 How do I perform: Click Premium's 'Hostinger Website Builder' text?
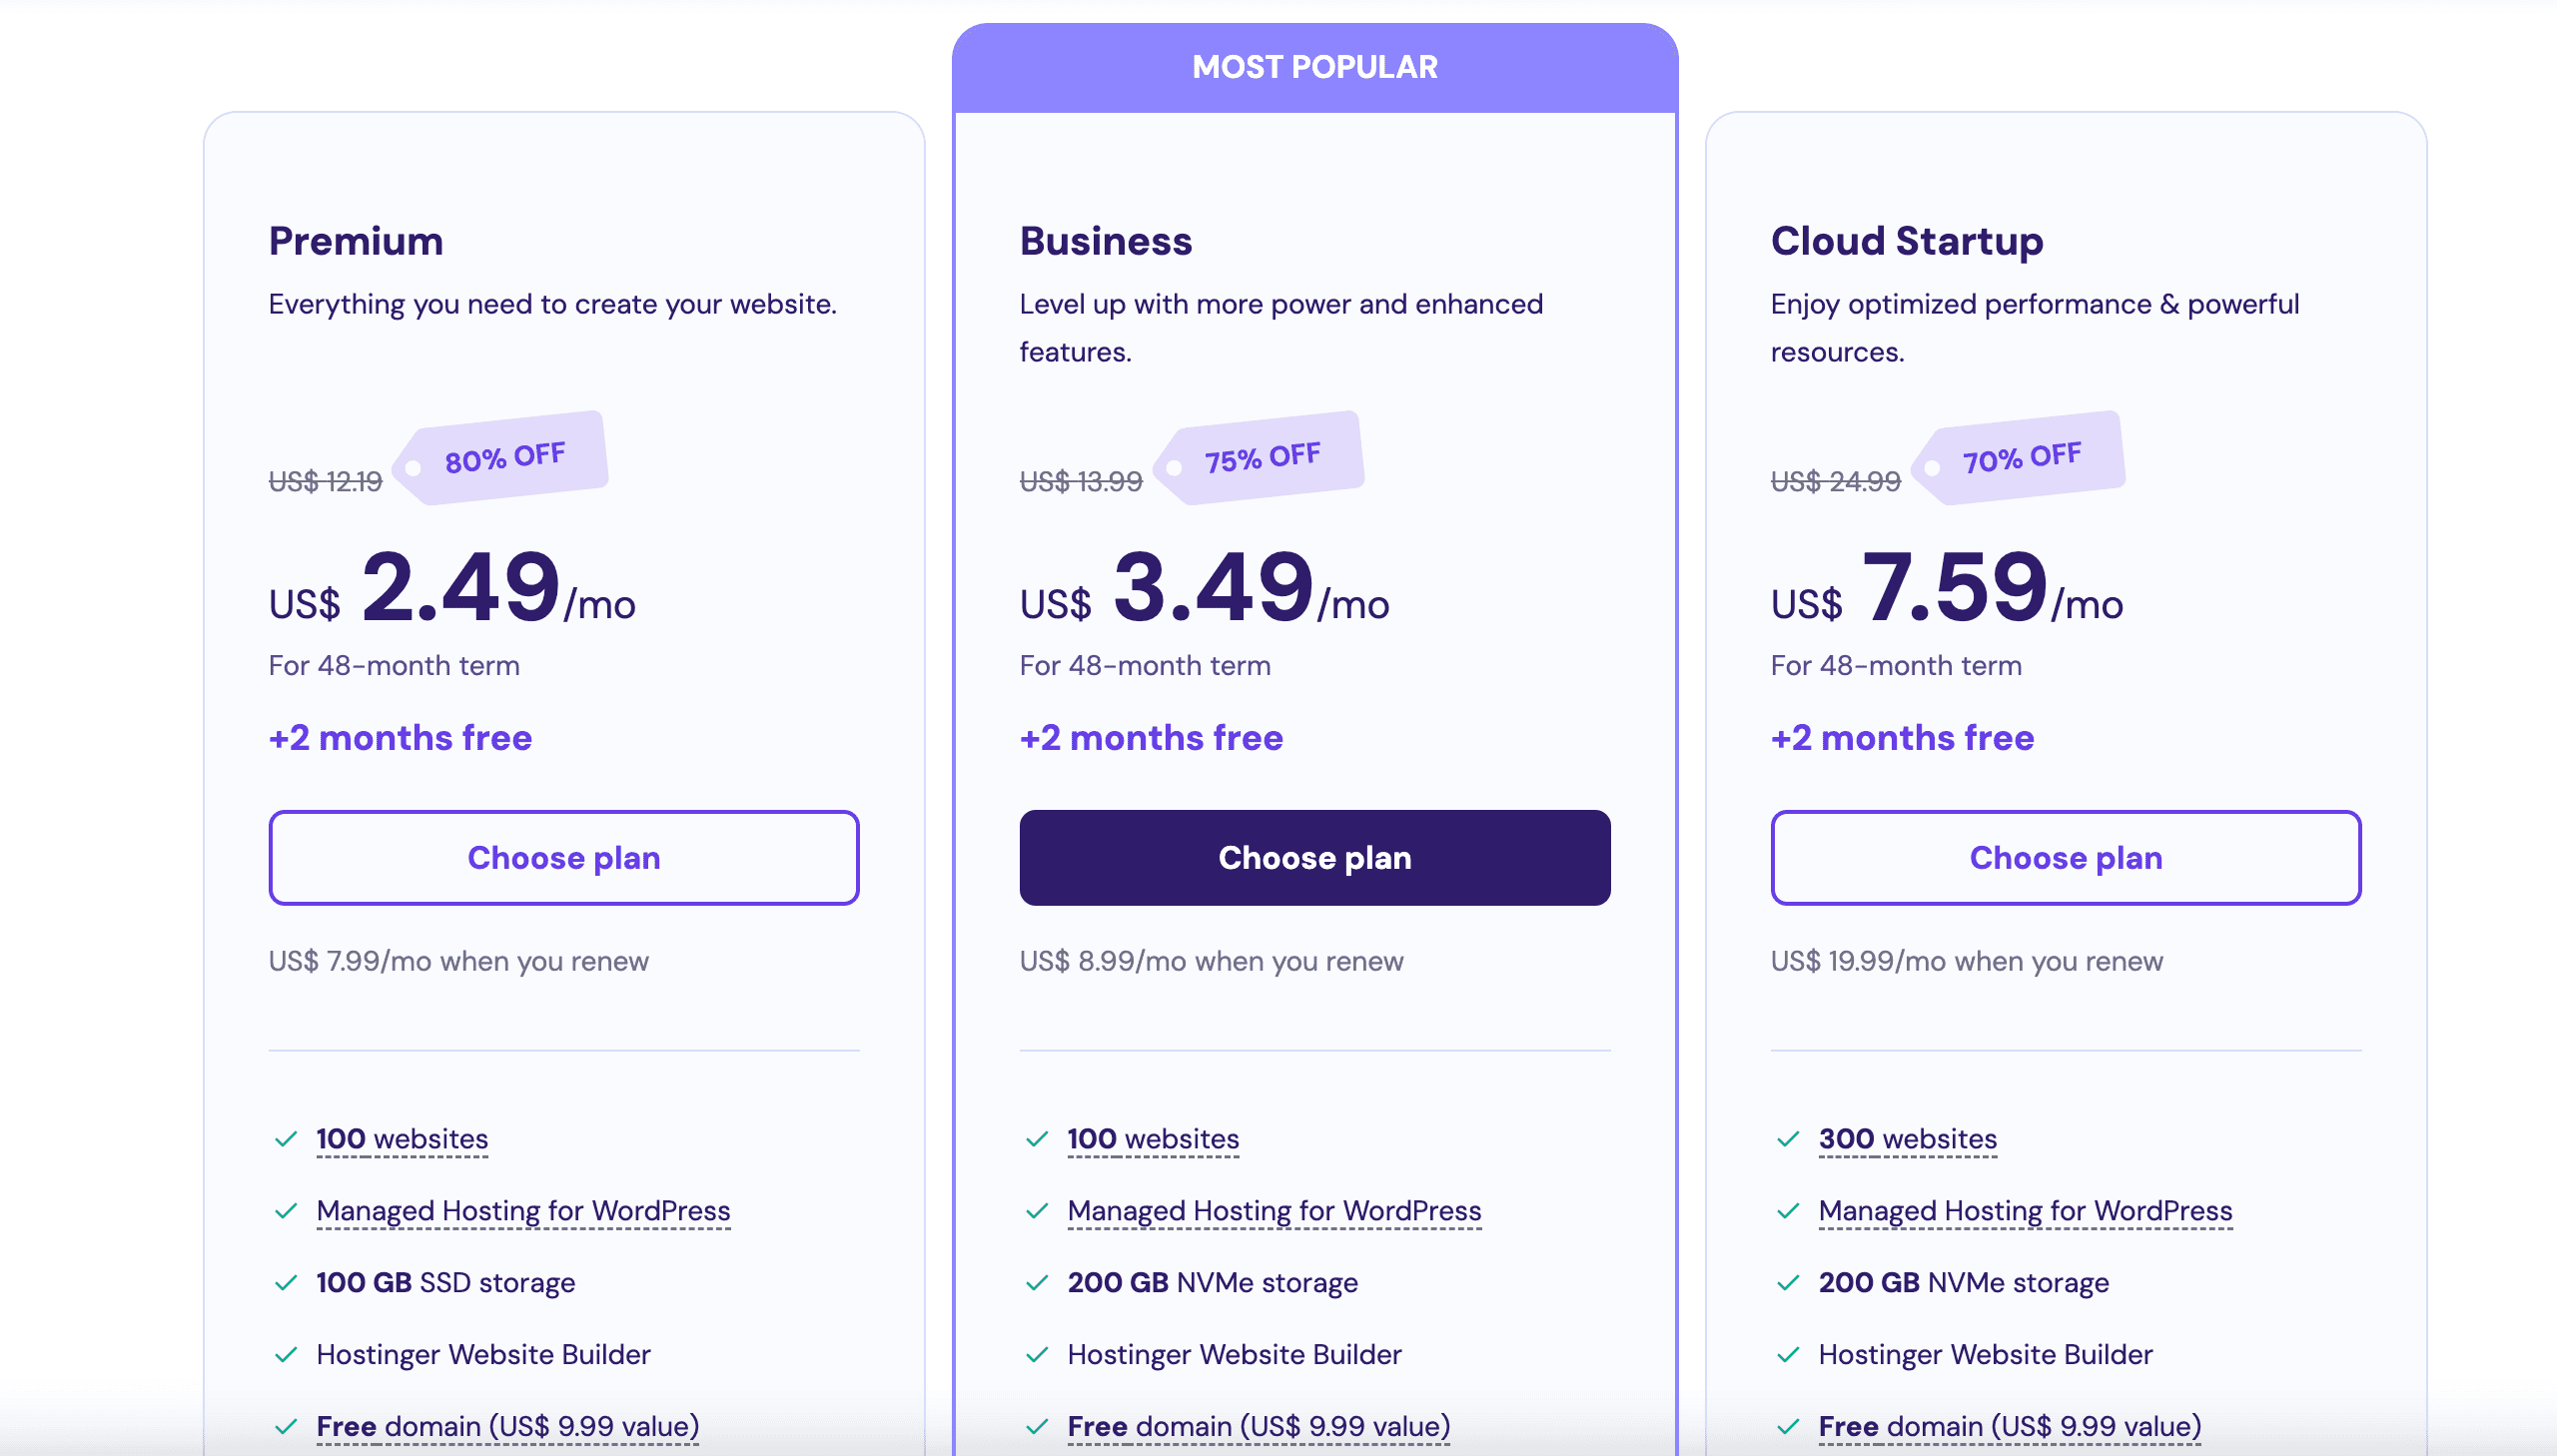coord(484,1354)
